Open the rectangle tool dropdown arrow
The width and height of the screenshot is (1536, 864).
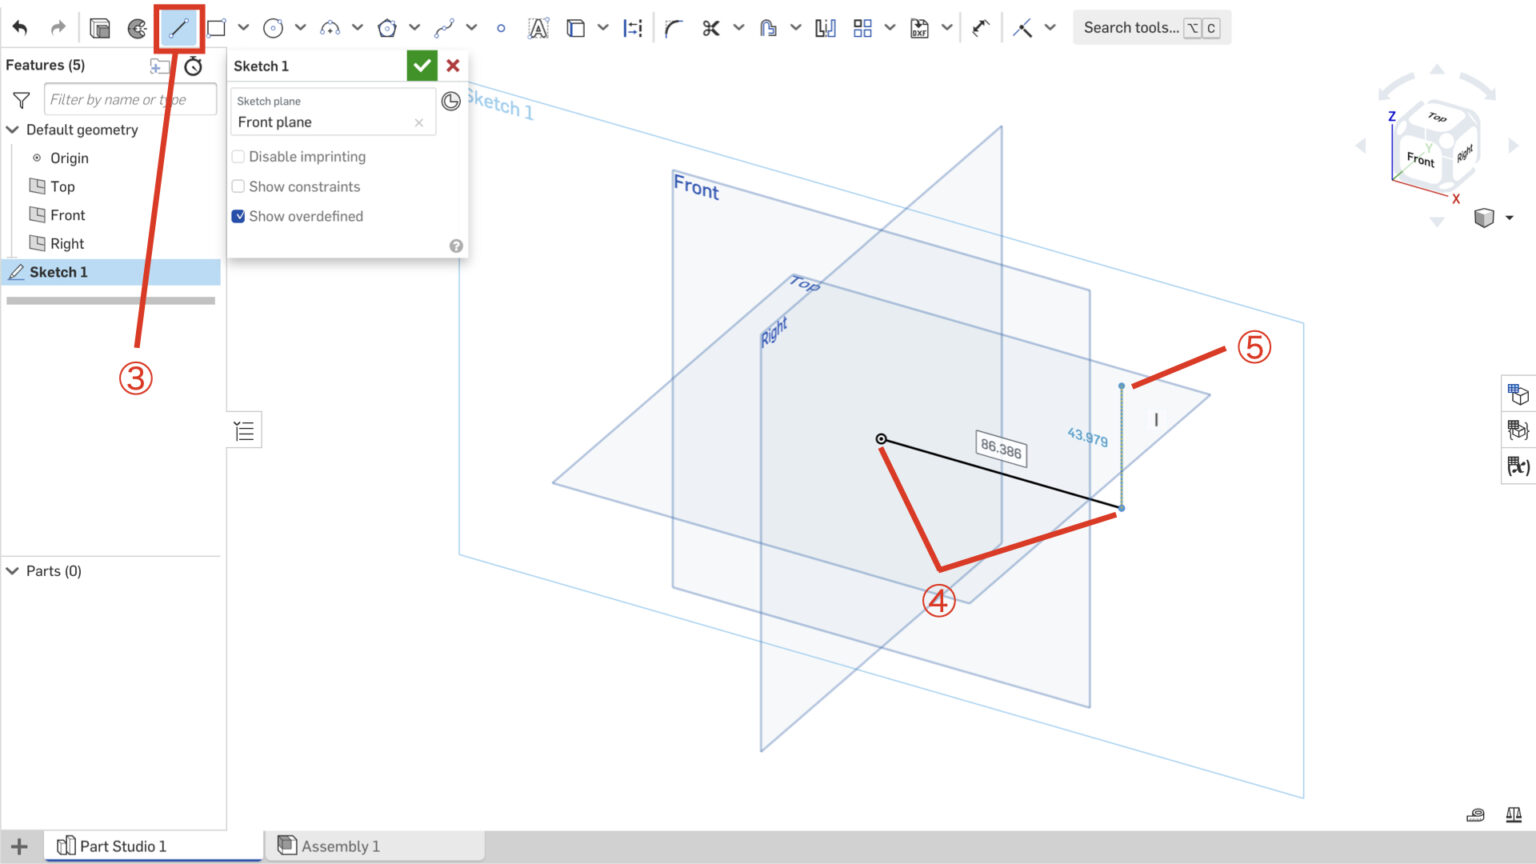click(x=242, y=27)
